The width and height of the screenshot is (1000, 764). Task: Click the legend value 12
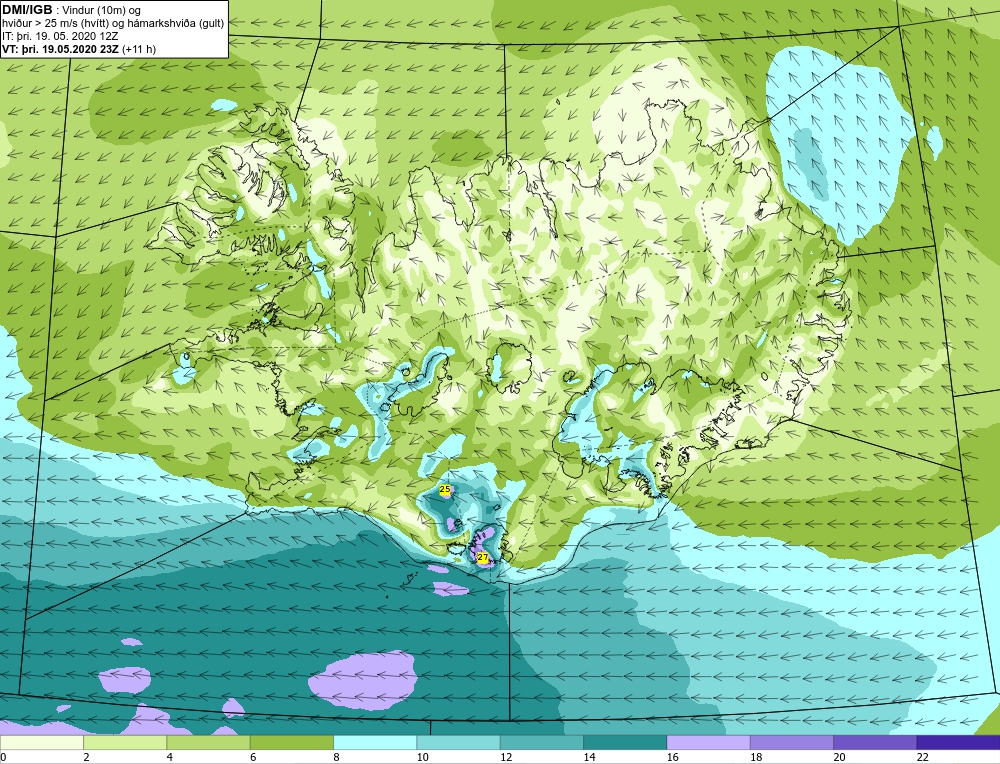[x=506, y=757]
